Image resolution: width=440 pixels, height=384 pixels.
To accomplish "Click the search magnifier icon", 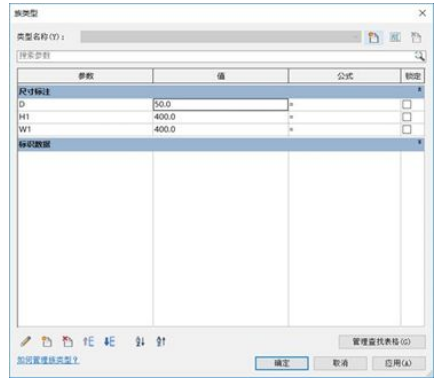I will 419,56.
